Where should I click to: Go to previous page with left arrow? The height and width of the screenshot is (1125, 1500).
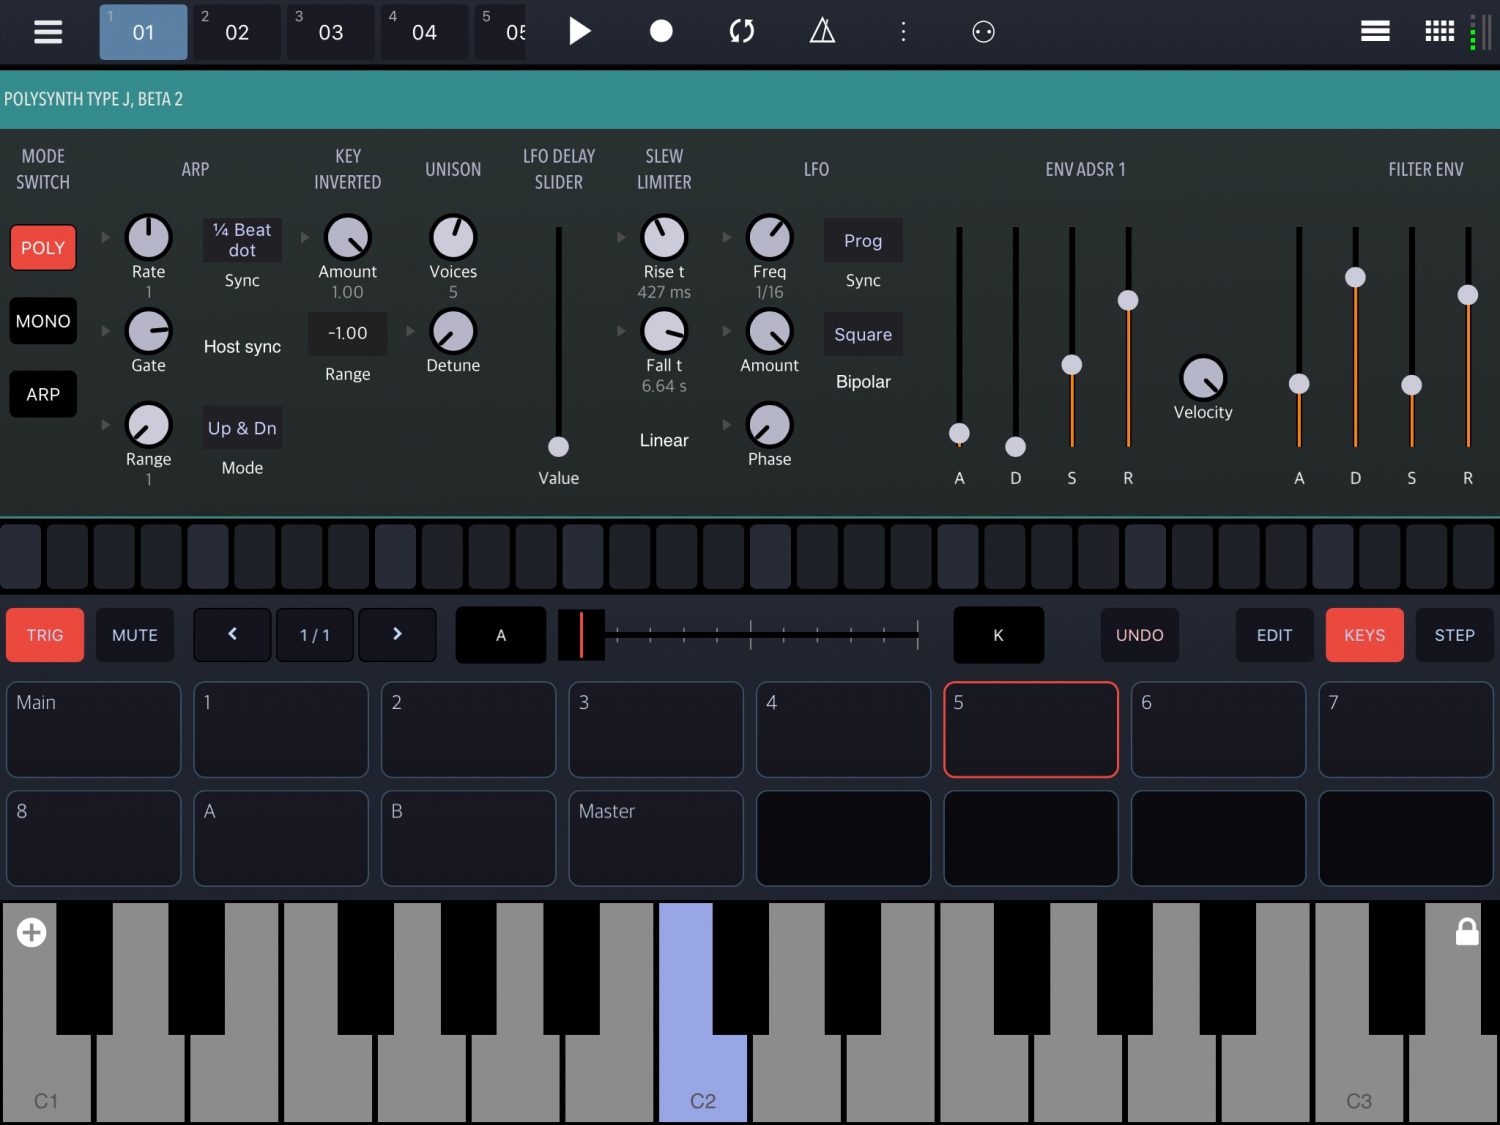pos(232,634)
